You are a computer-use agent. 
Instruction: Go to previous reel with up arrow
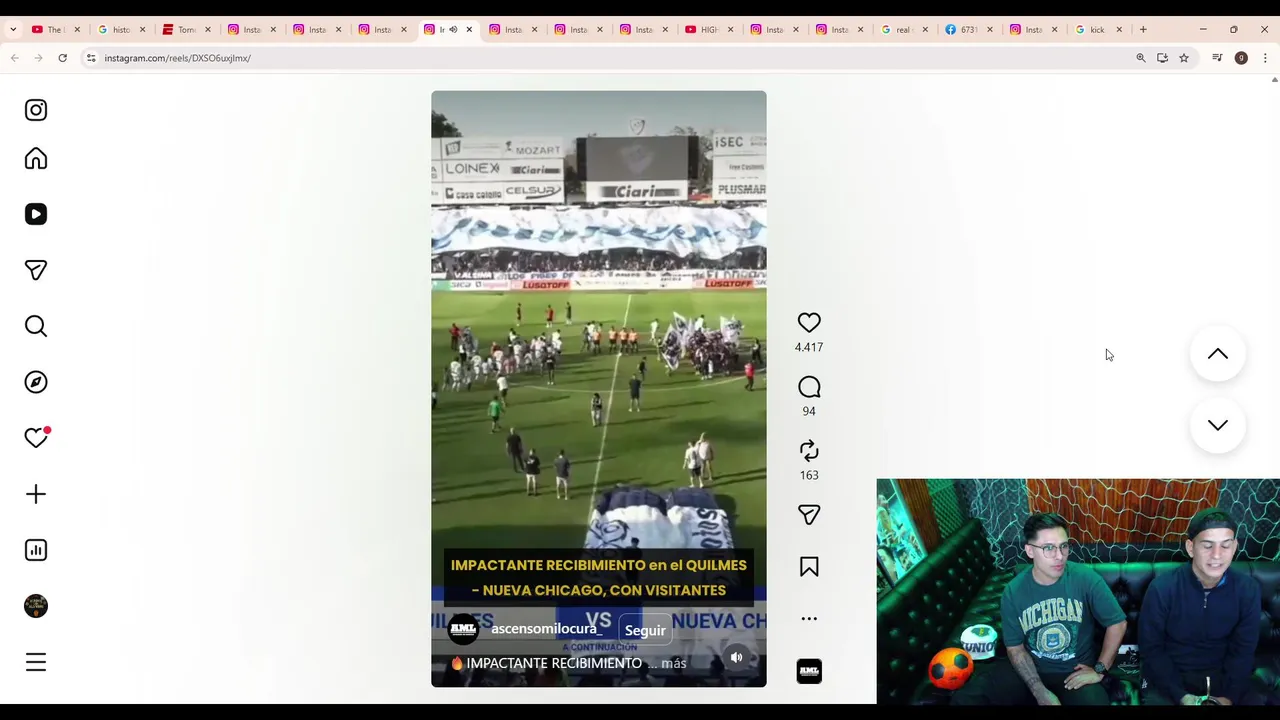tap(1217, 354)
